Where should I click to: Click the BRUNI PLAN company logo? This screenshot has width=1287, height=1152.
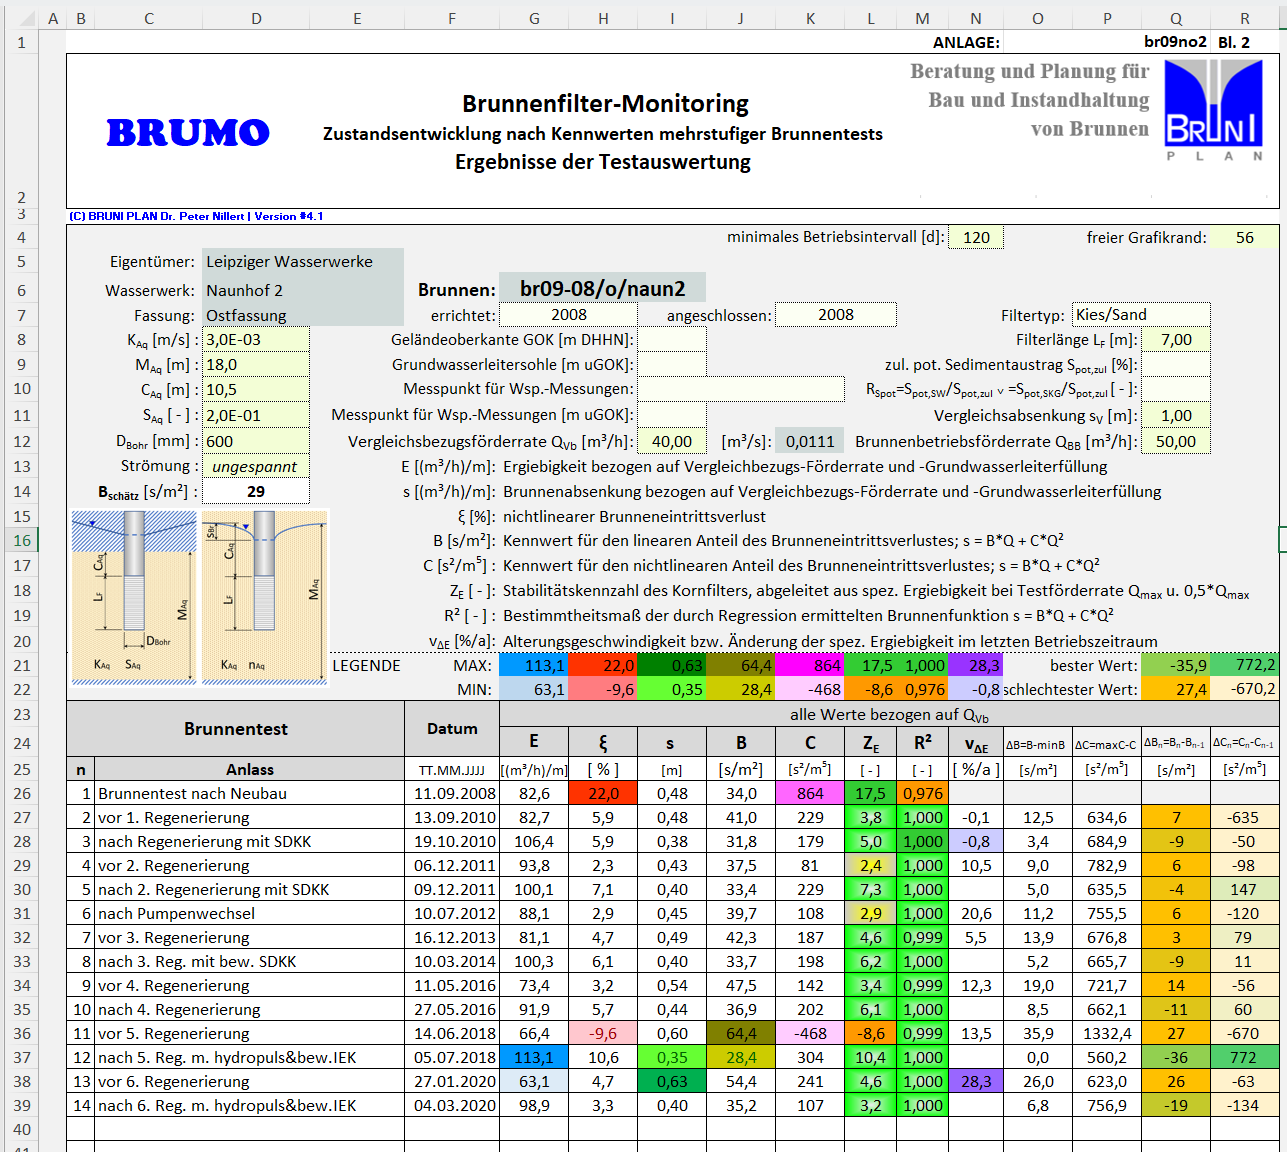click(x=1214, y=110)
